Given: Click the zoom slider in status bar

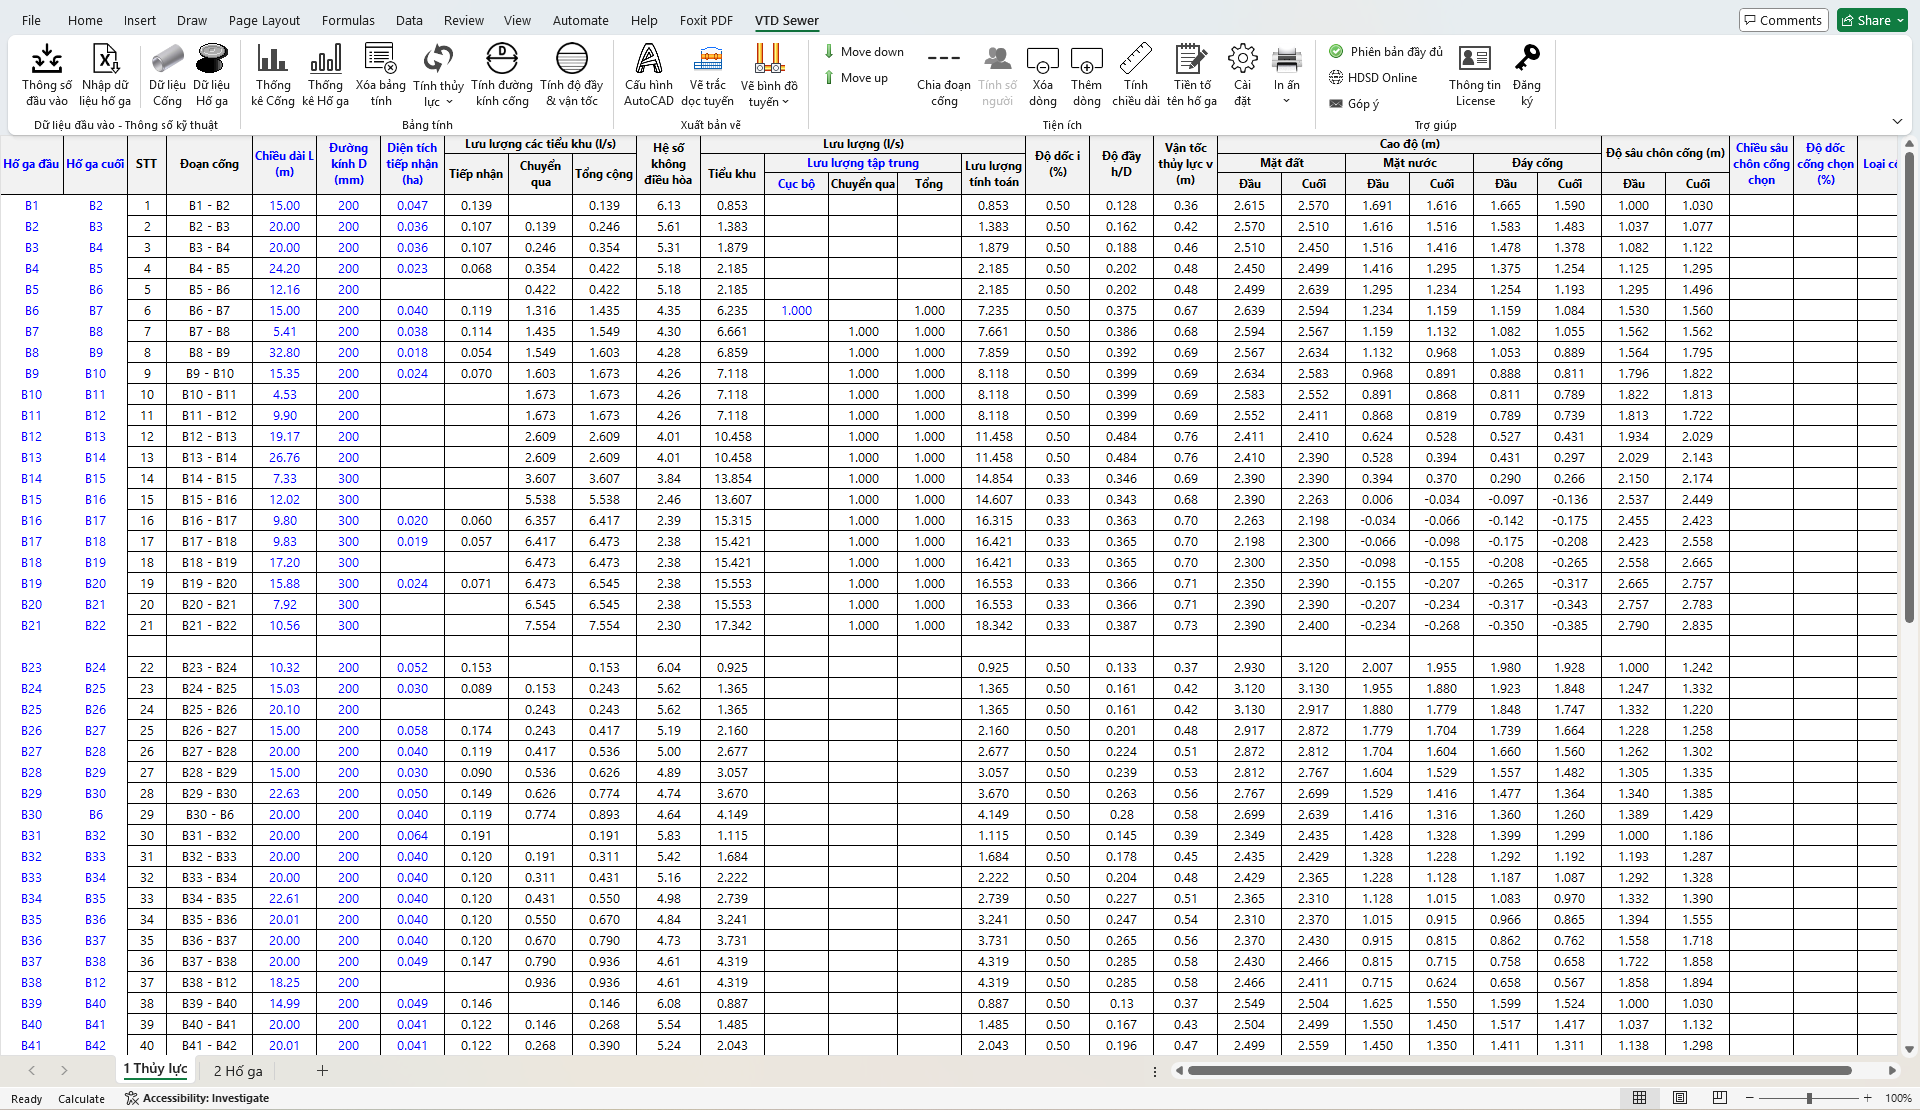Looking at the screenshot, I should tap(1809, 1098).
